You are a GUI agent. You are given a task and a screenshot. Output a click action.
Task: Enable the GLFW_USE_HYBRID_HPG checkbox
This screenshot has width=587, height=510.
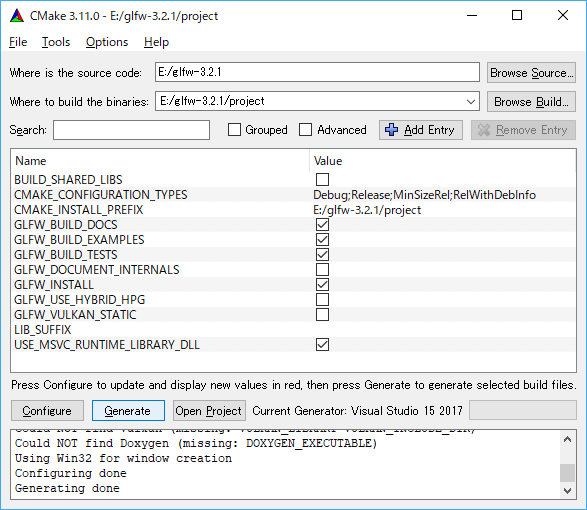pos(322,300)
